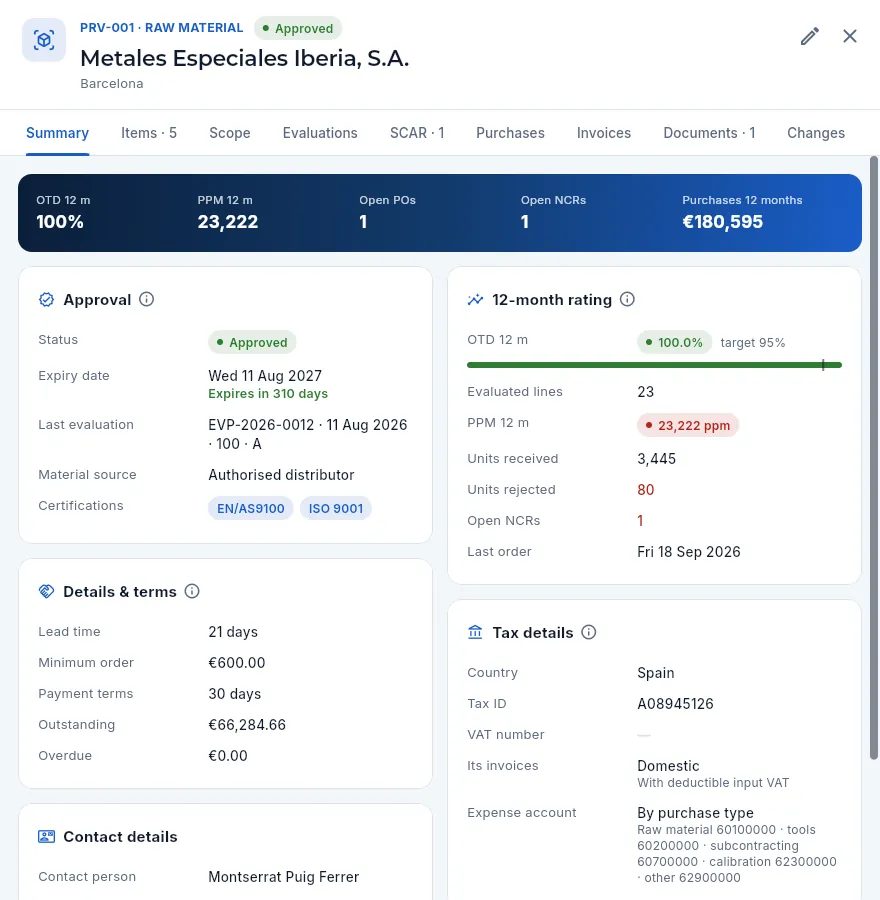
Task: Click the pencil edit icon
Action: [809, 36]
